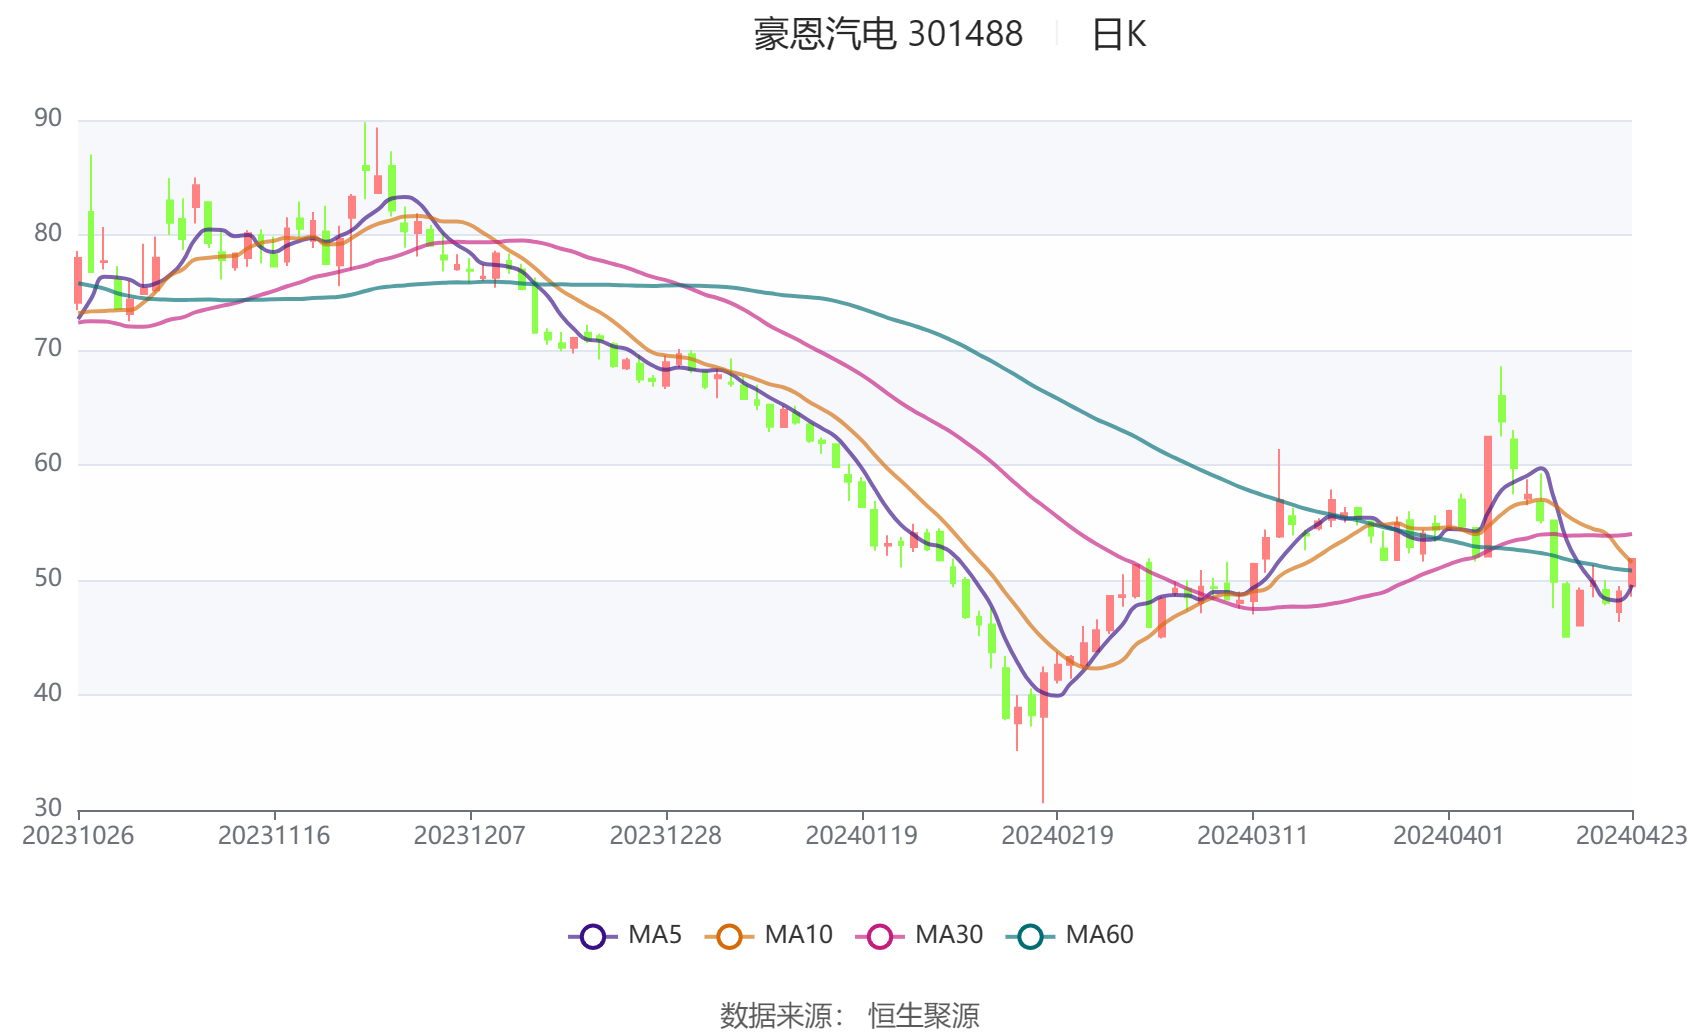Screen dimensions: 1700x1034
Task: Select the 20240423 x-axis date label
Action: tap(1632, 836)
